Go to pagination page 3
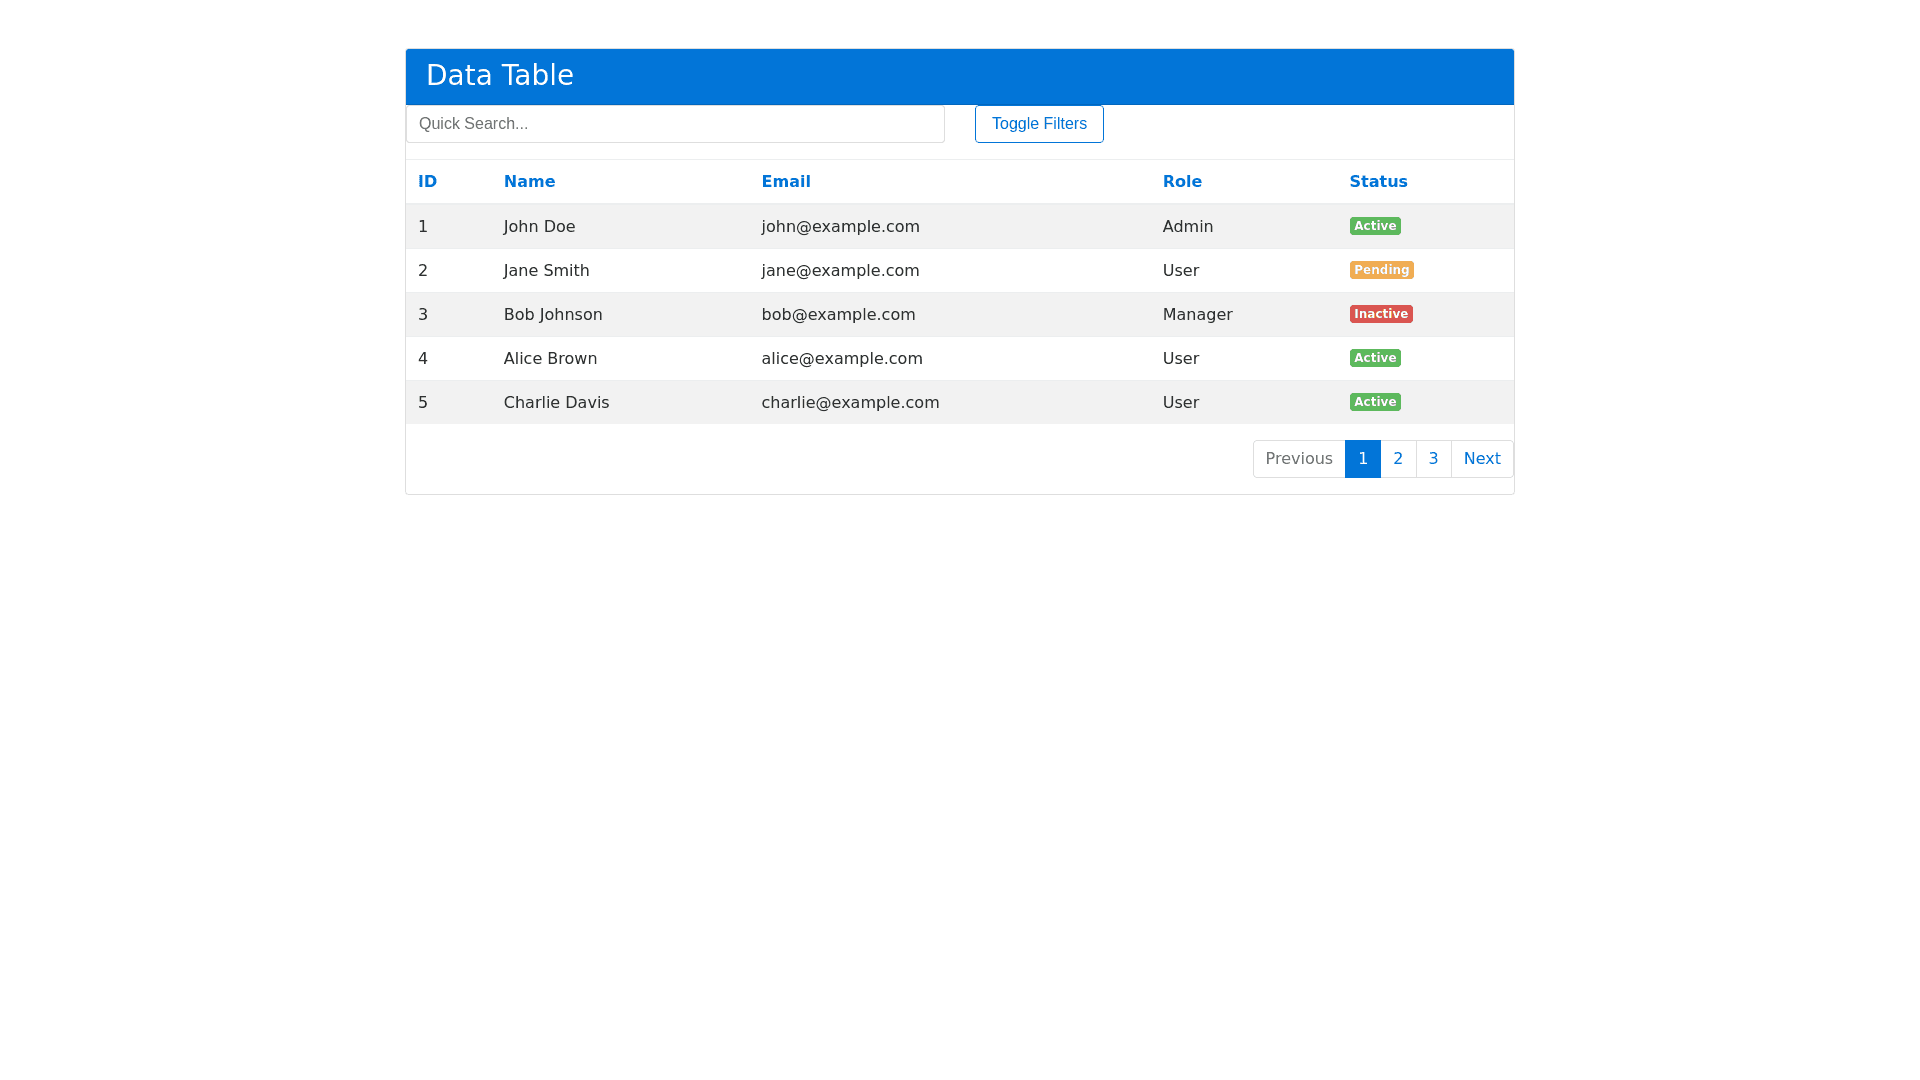The width and height of the screenshot is (1920, 1080). click(x=1433, y=459)
